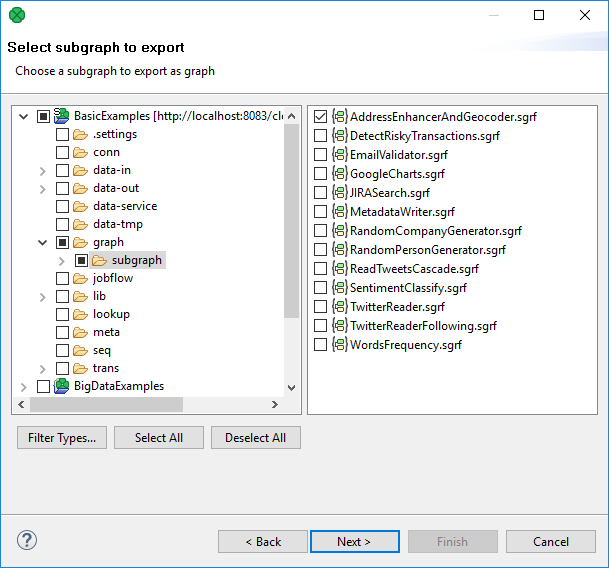
Task: Collapse the graph folder node
Action: pyautogui.click(x=43, y=242)
